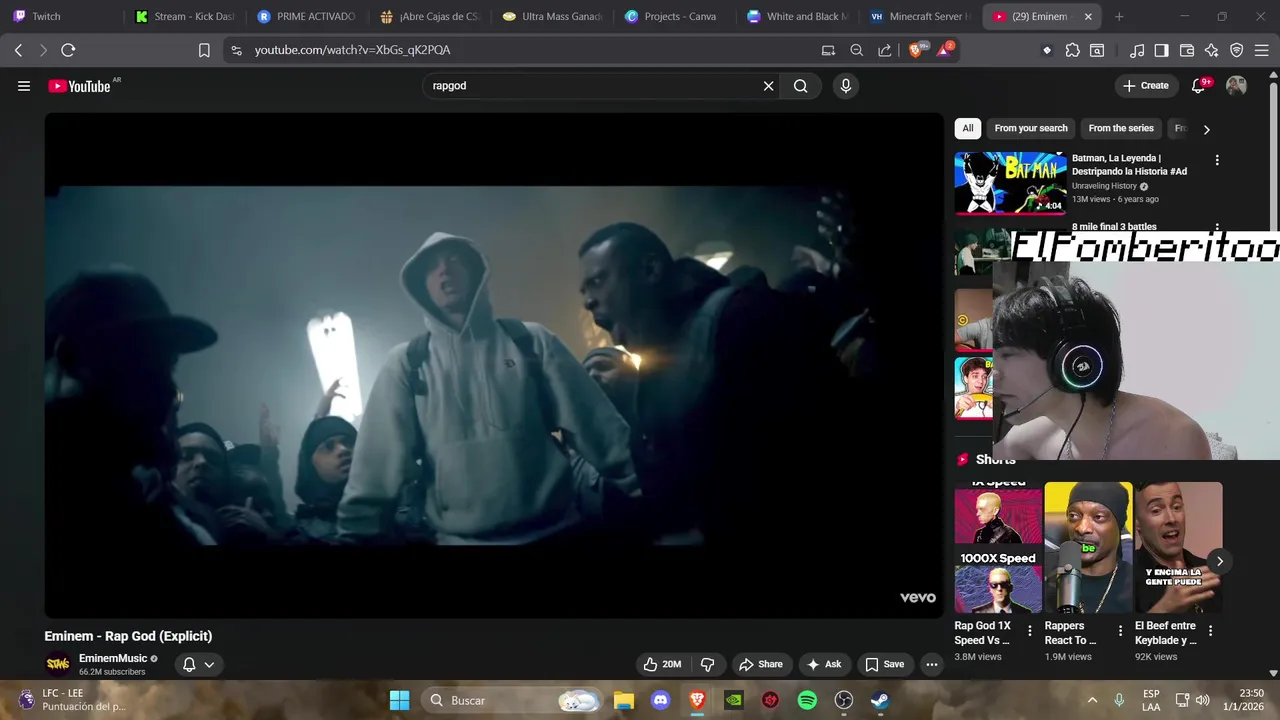Screen dimensions: 1280x720
Task: Open Discord from the taskbar
Action: (x=660, y=700)
